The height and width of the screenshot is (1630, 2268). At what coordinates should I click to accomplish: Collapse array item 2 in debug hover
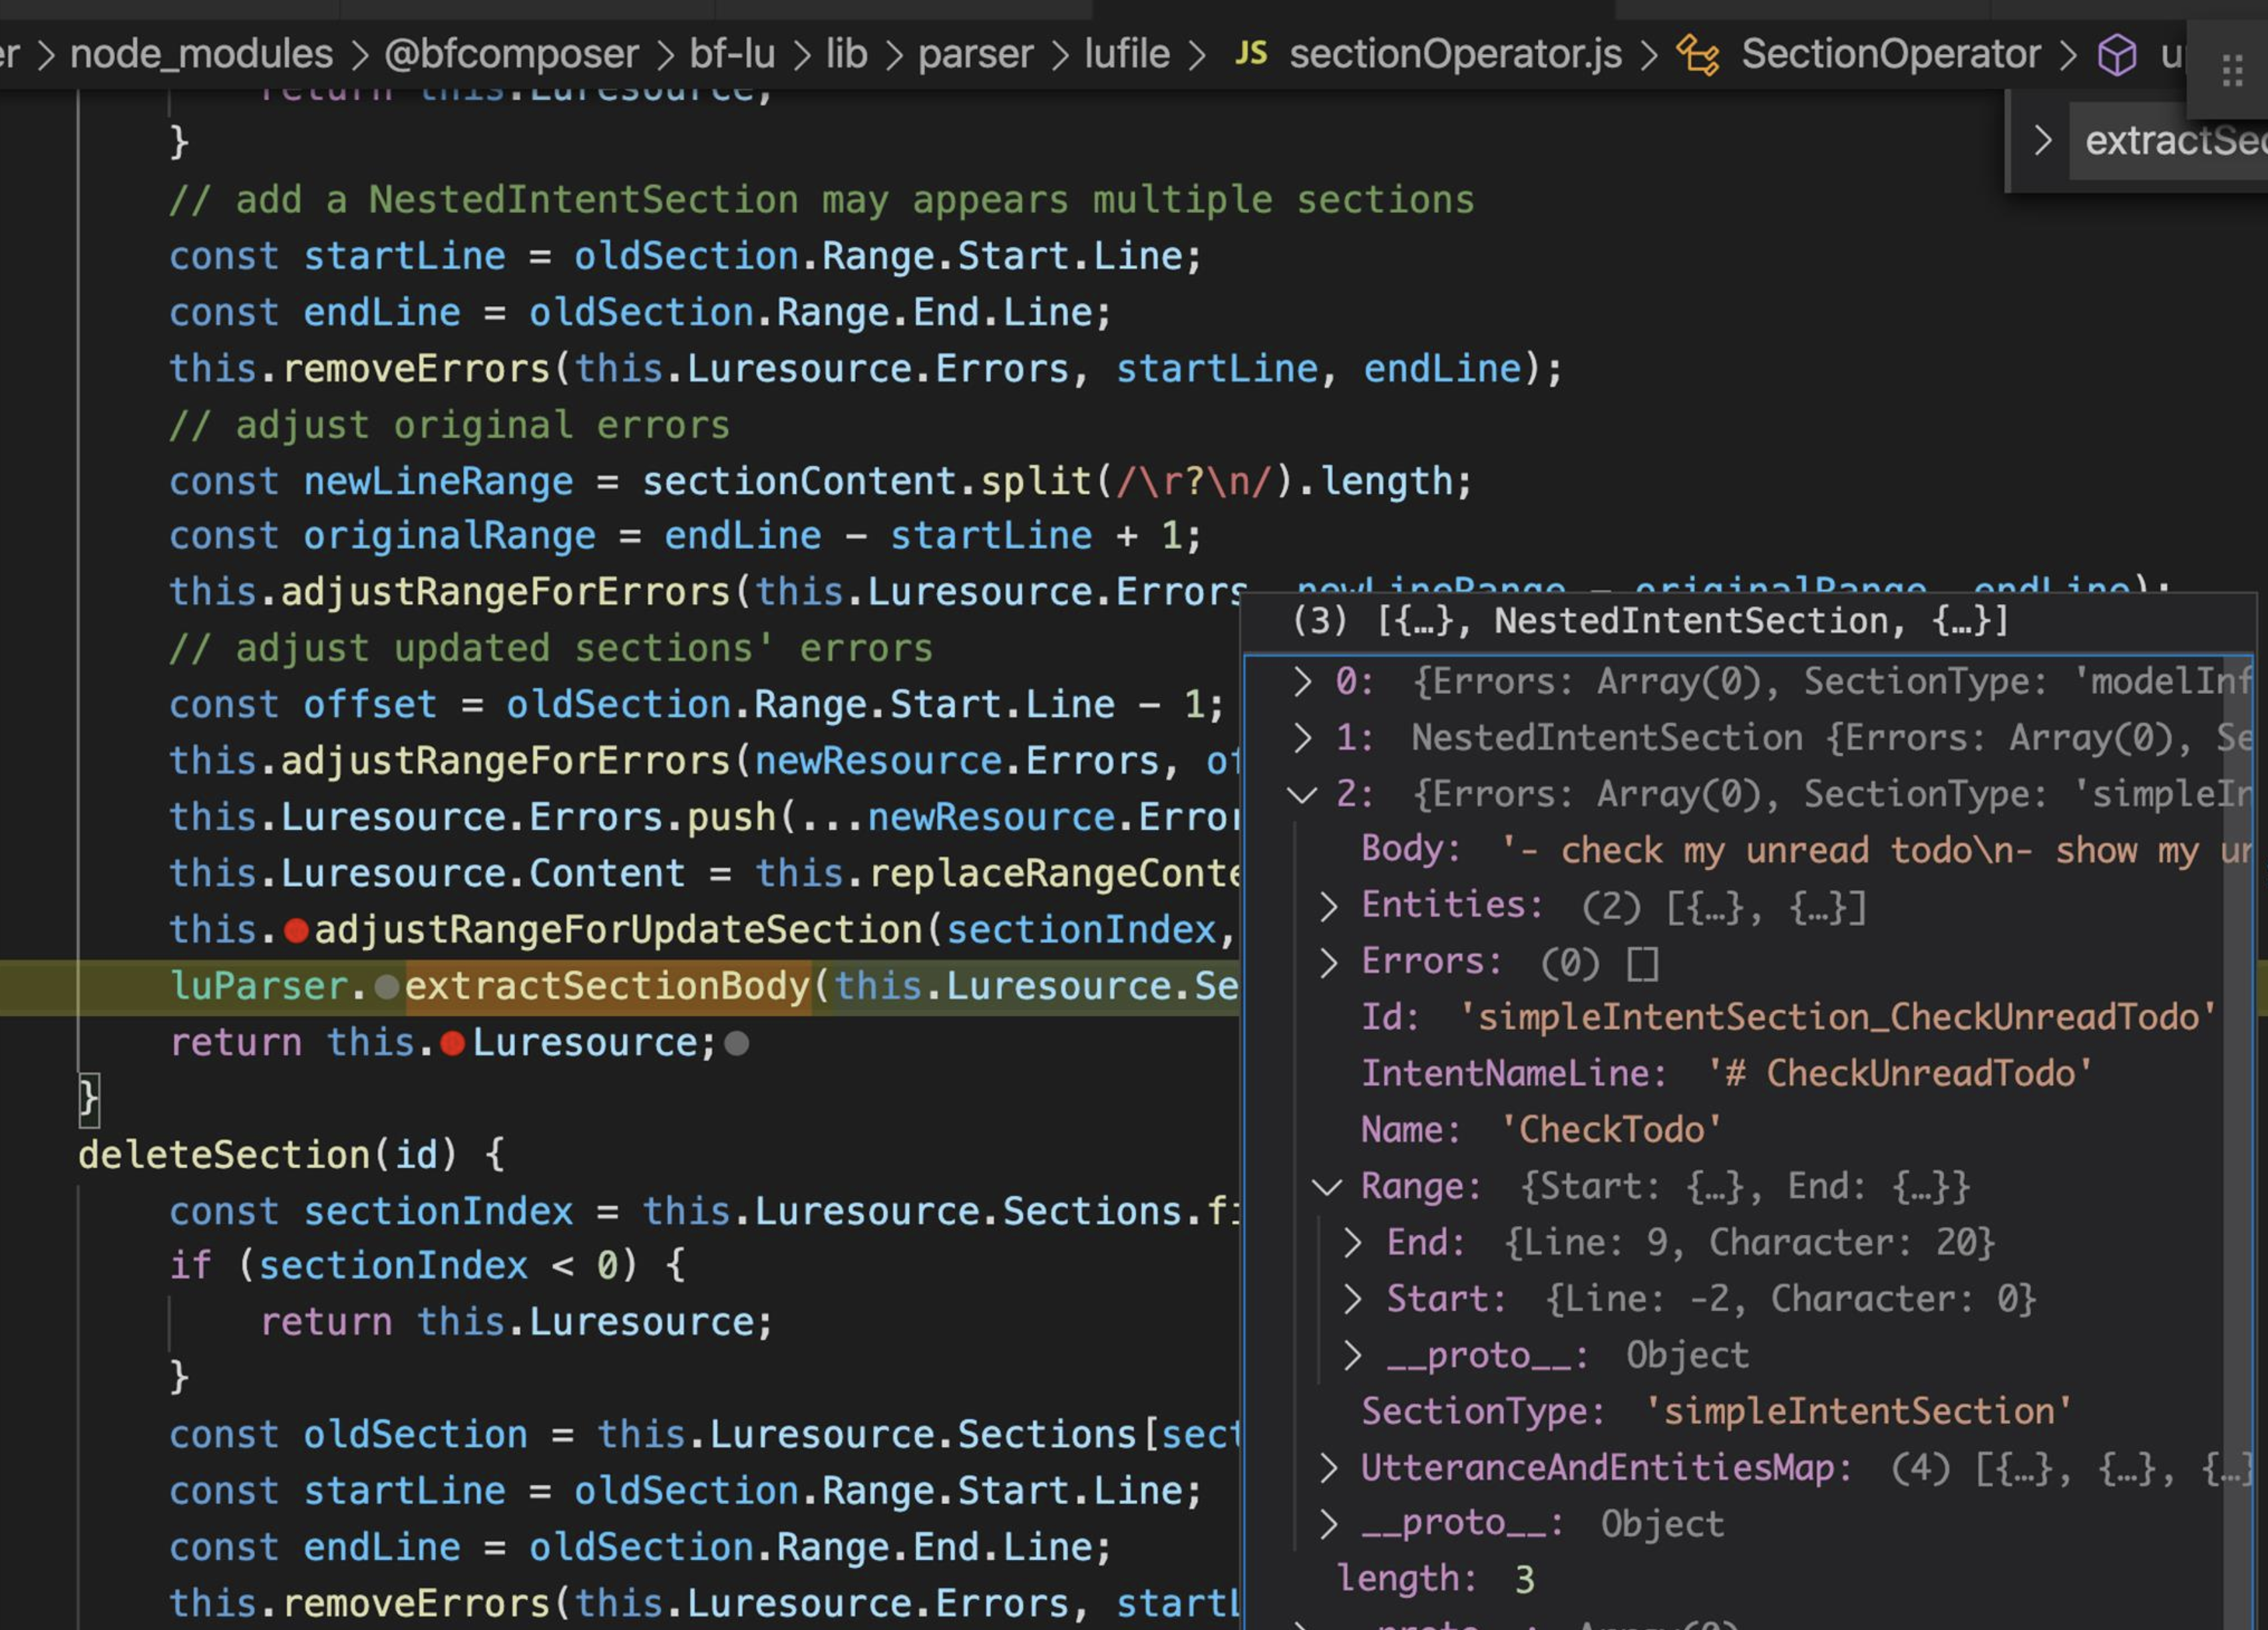pyautogui.click(x=1301, y=795)
